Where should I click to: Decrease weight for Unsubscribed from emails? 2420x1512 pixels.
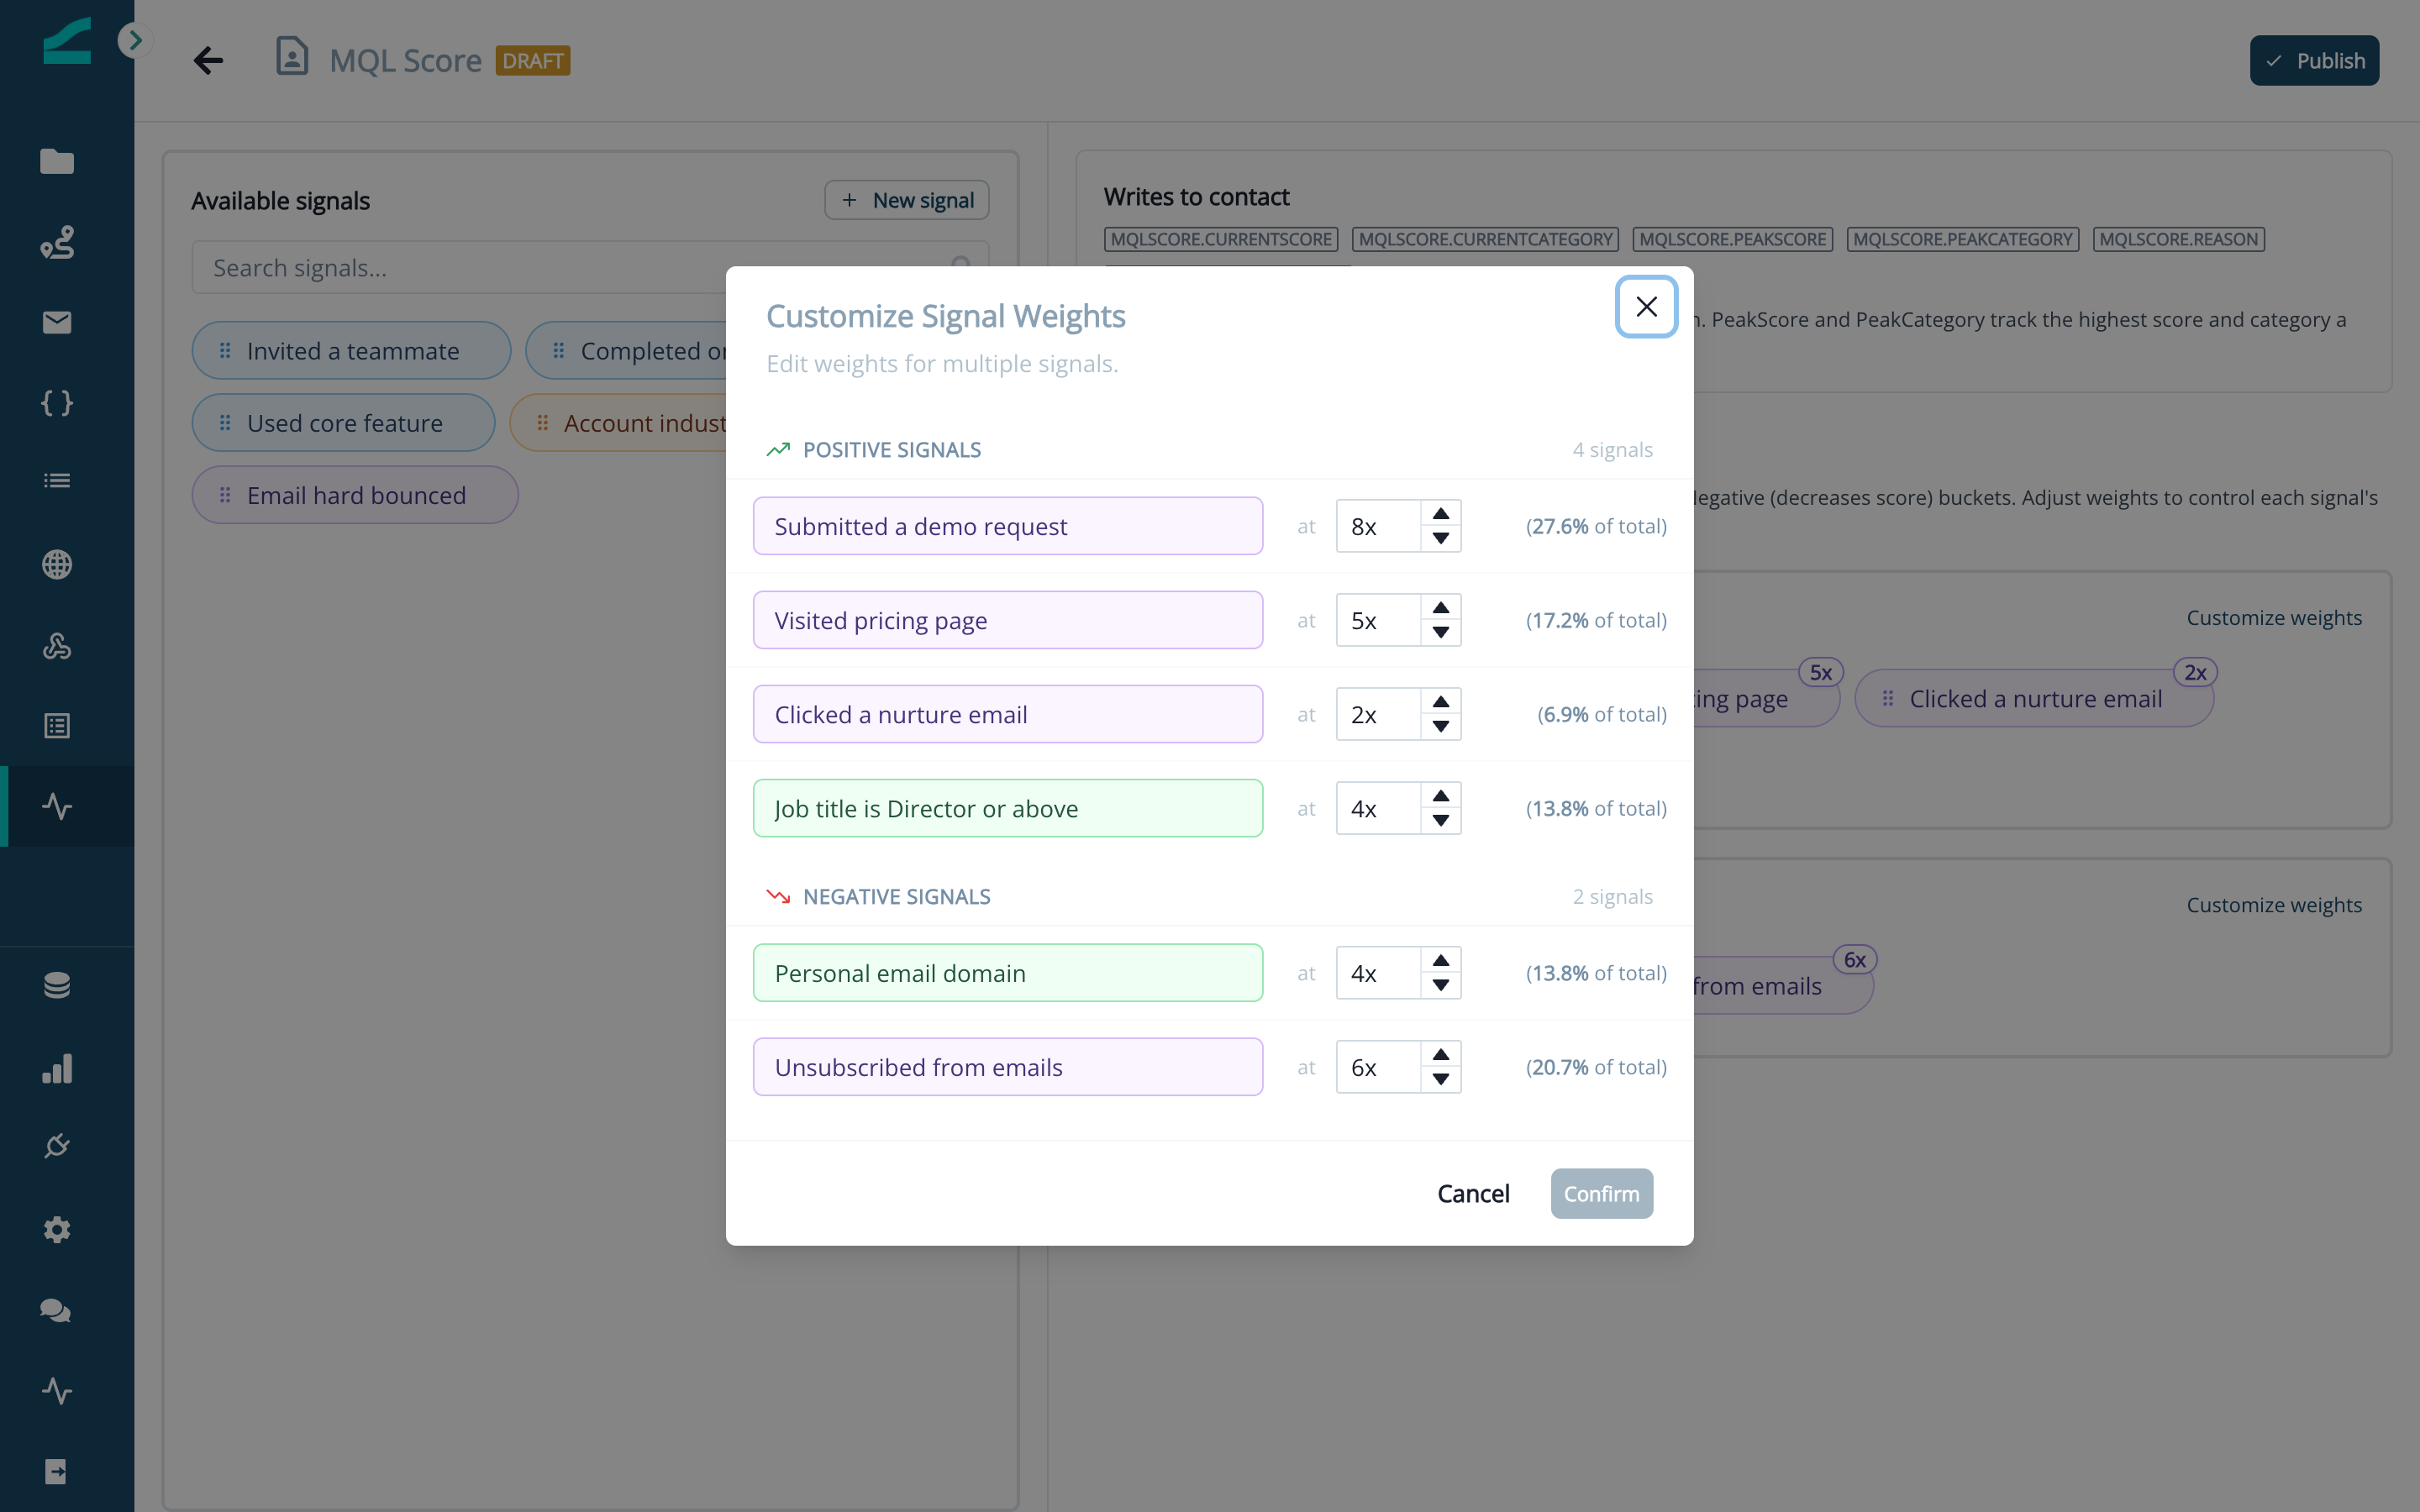click(x=1440, y=1079)
